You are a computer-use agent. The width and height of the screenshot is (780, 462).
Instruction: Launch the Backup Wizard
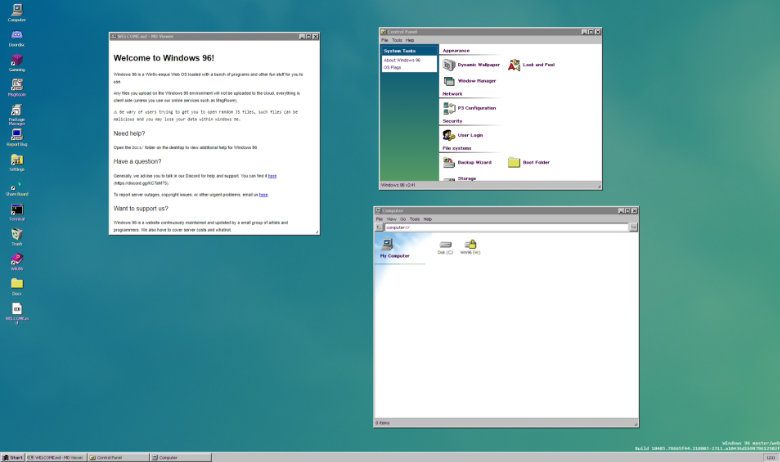point(467,162)
